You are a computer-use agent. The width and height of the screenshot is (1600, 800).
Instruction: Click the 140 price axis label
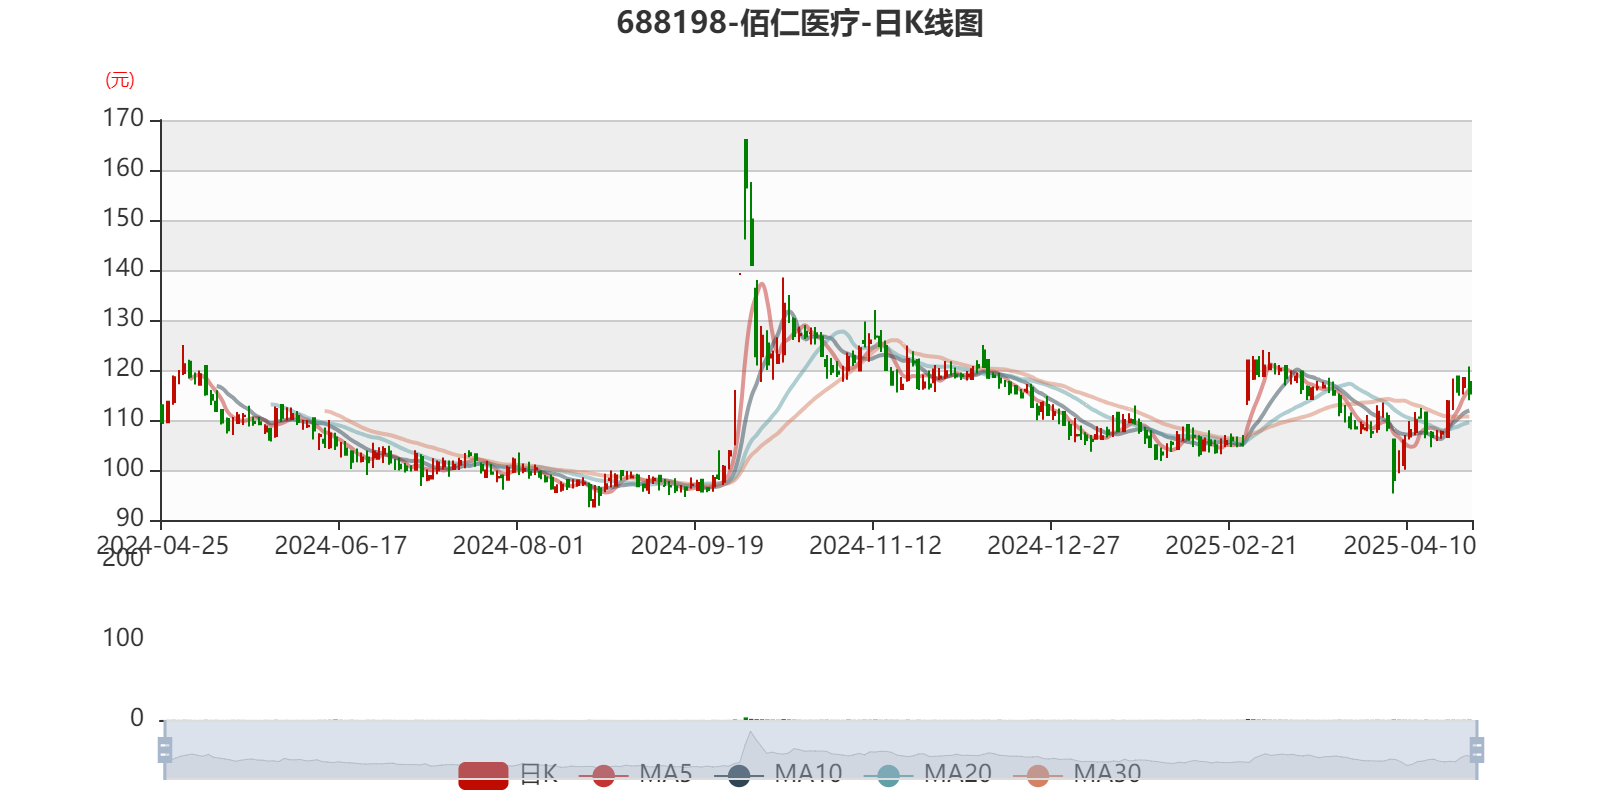(x=123, y=268)
